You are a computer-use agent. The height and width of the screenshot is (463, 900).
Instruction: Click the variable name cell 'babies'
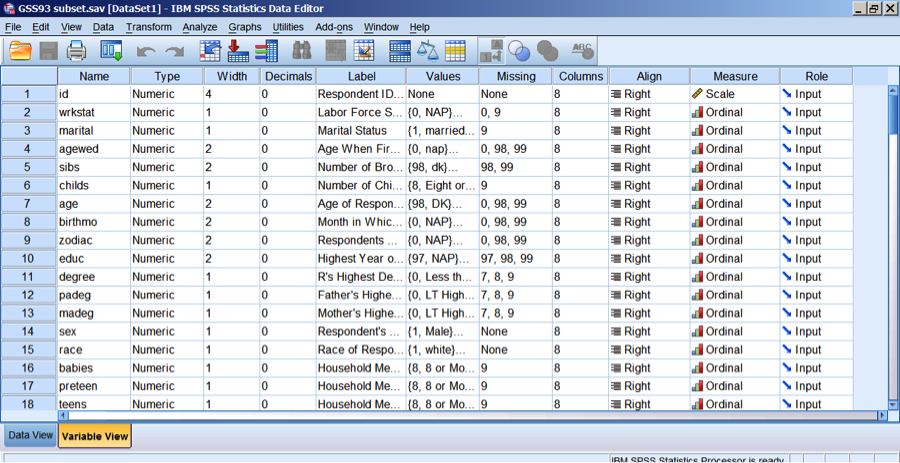click(94, 368)
